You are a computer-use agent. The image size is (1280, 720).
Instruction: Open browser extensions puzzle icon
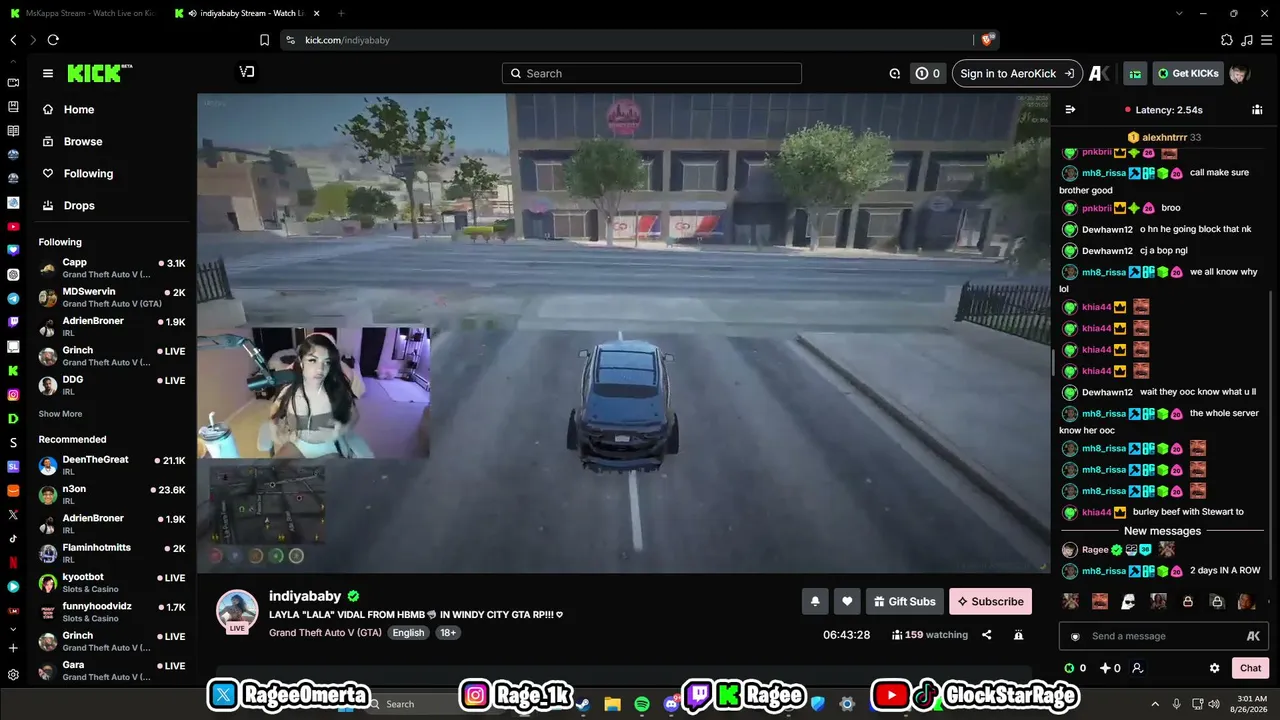pyautogui.click(x=1227, y=40)
